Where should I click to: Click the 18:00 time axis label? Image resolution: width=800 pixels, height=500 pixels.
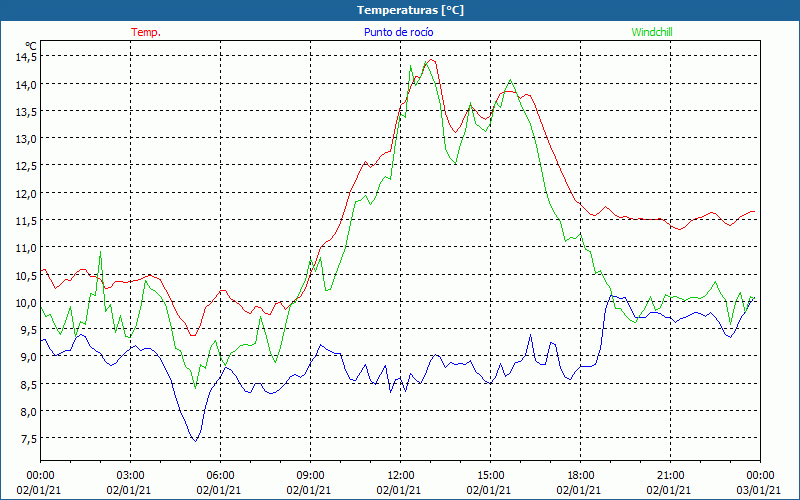point(581,476)
